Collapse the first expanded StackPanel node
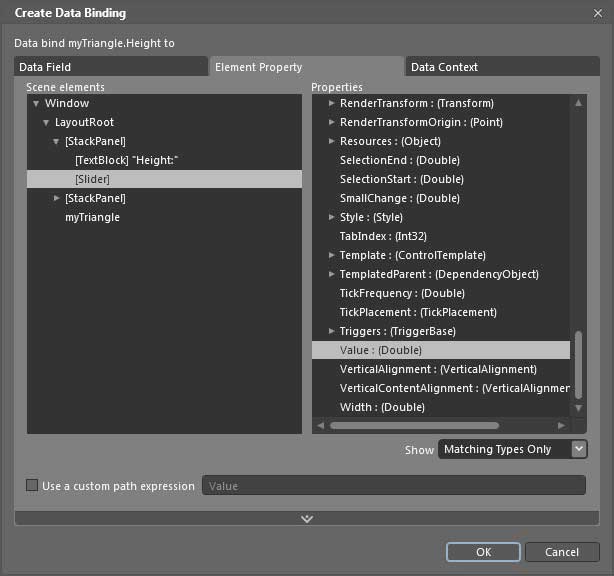Screen dimensions: 614x576 (x=56, y=142)
